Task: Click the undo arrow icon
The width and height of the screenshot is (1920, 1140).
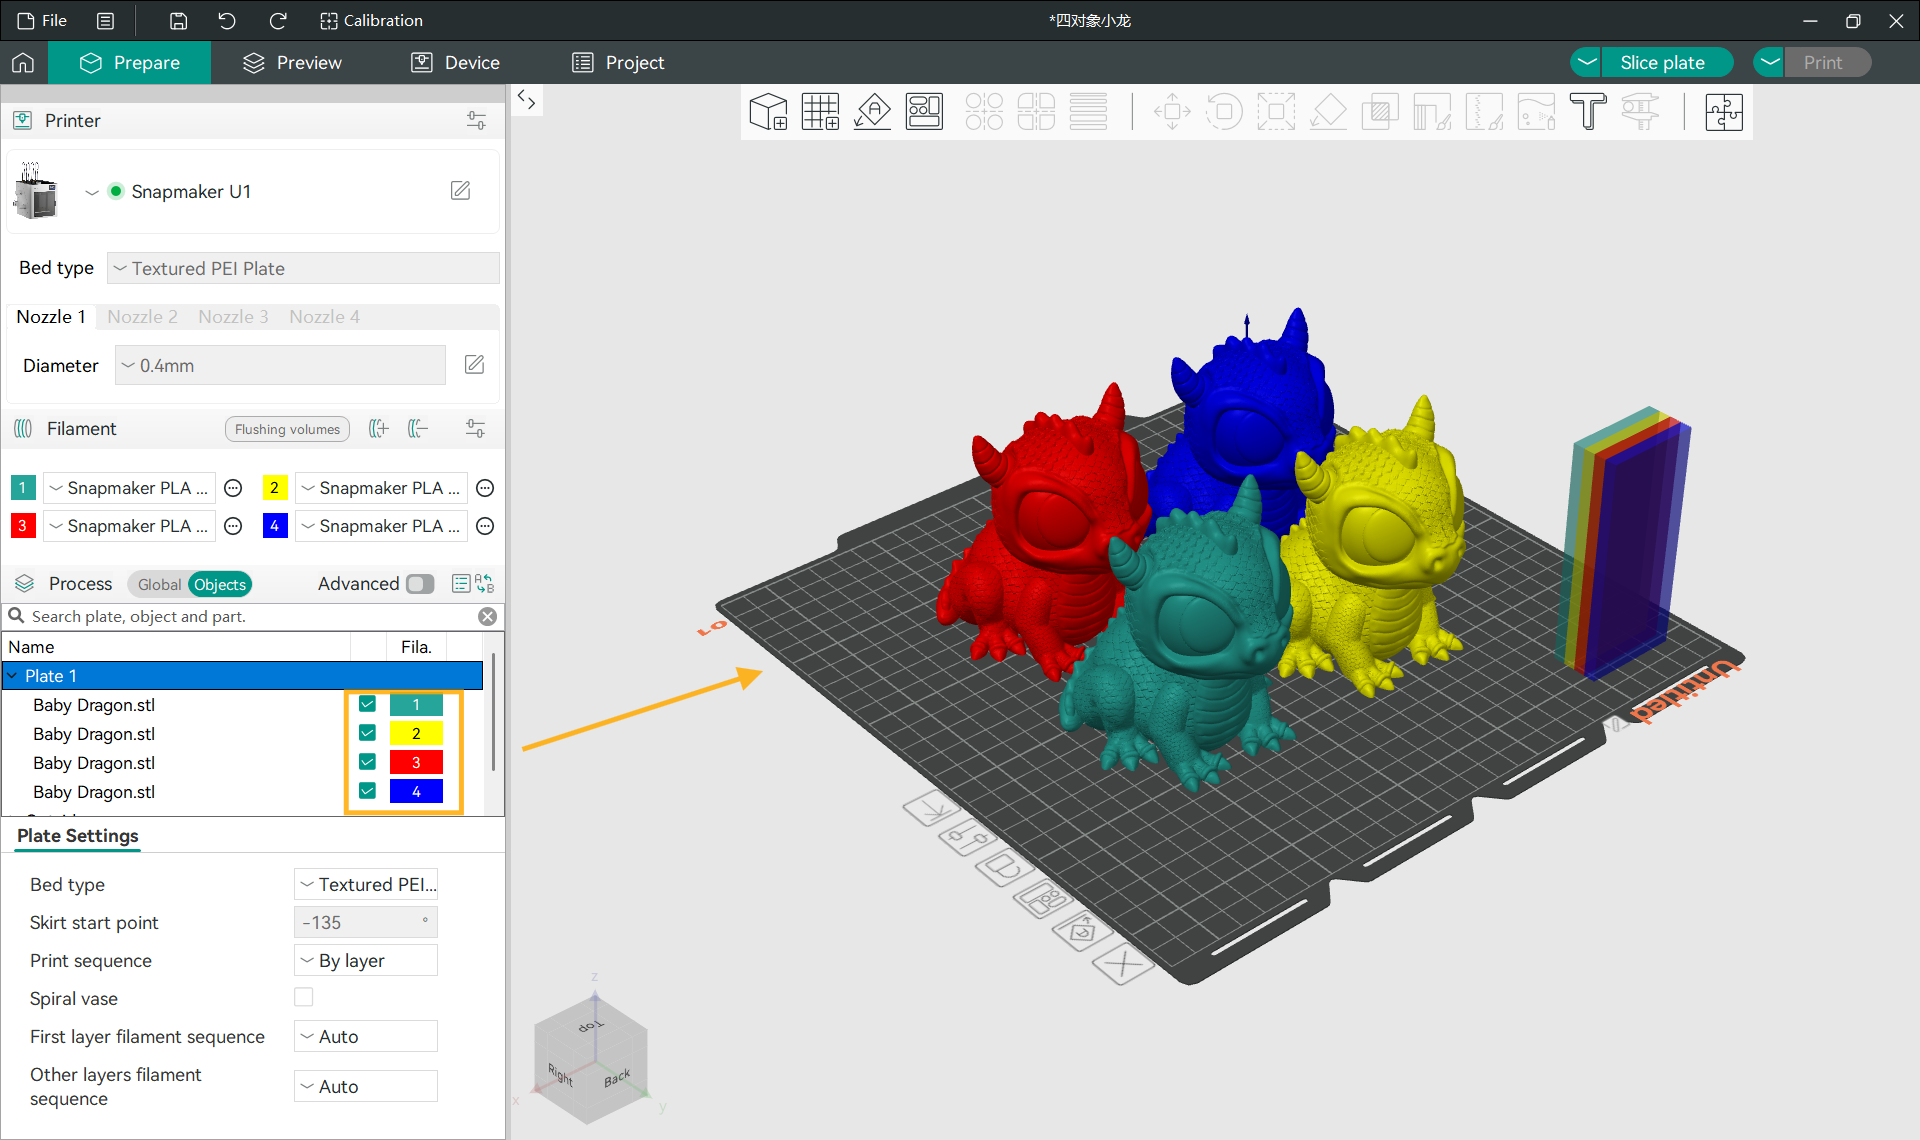Action: tap(227, 20)
